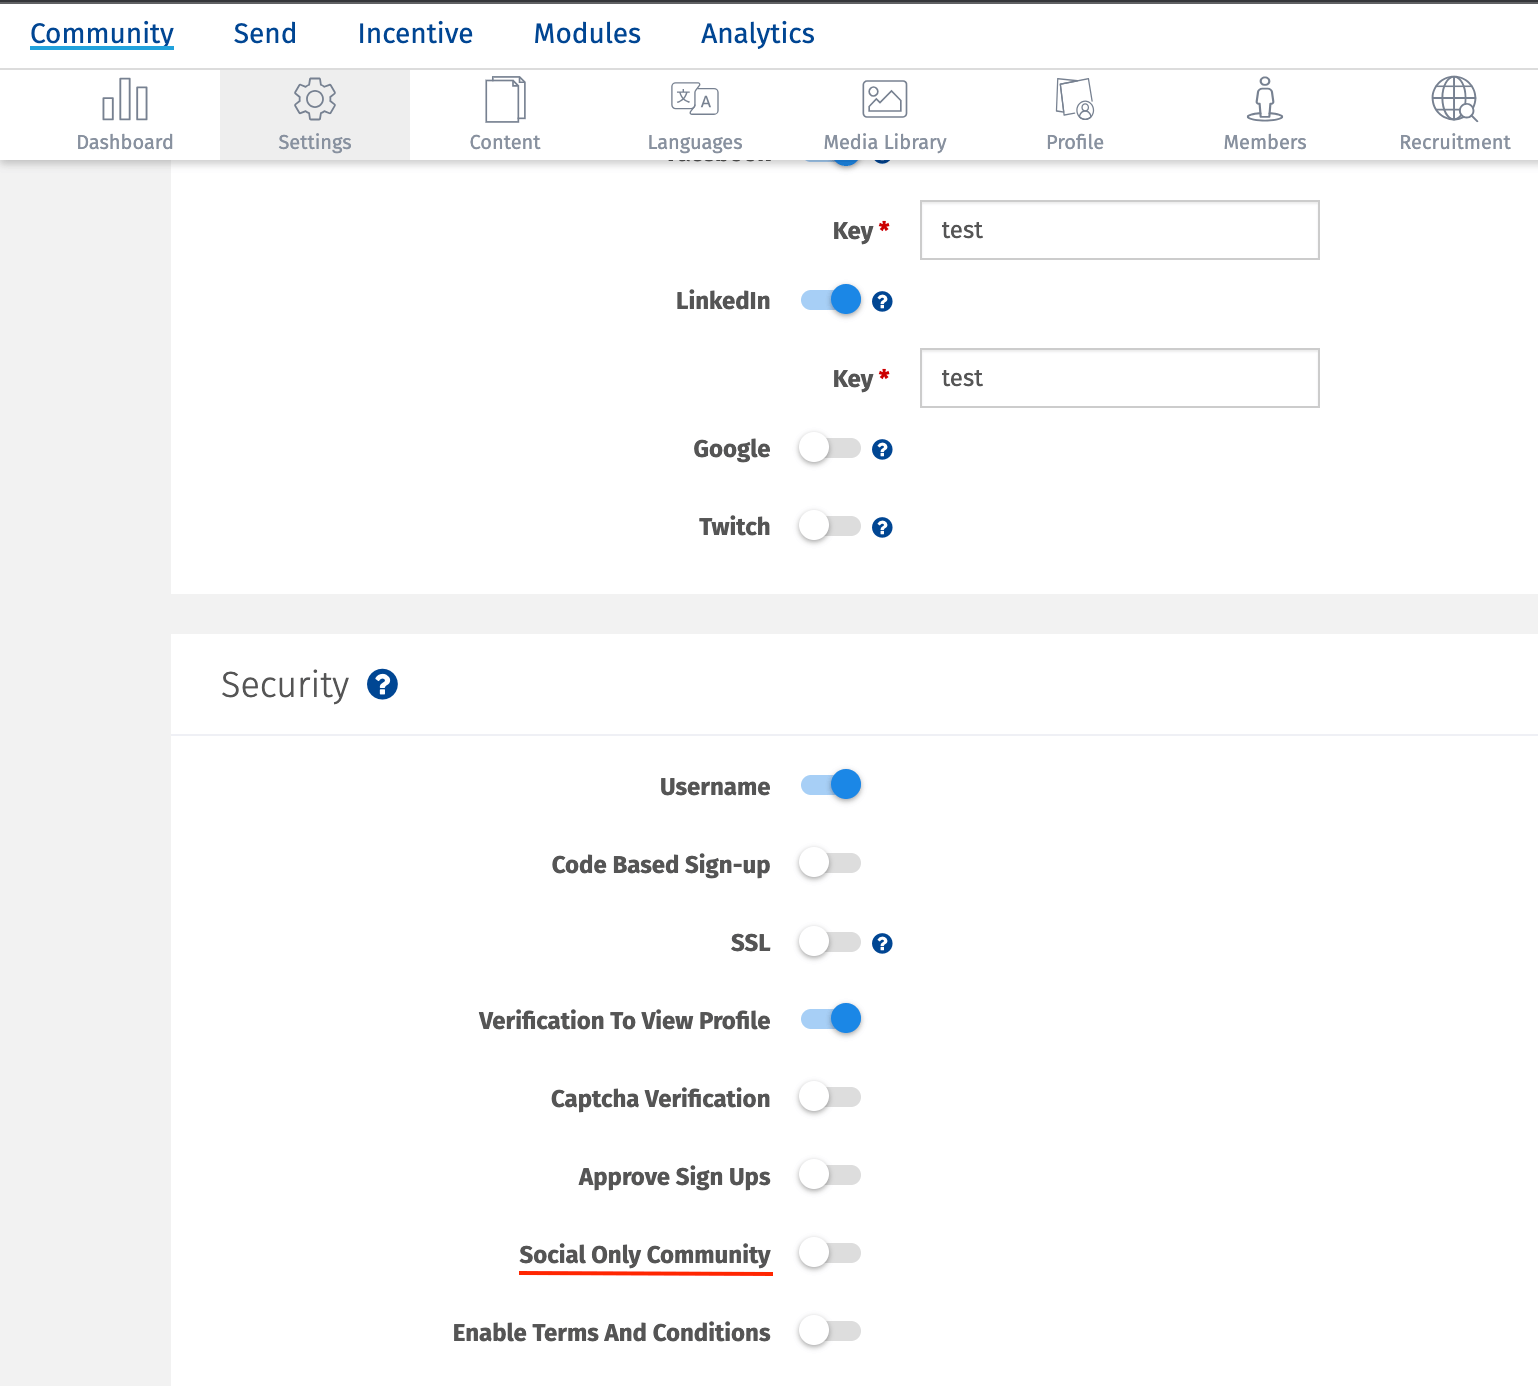This screenshot has height=1386, width=1538.
Task: Click the Twitch help icon
Action: [882, 527]
